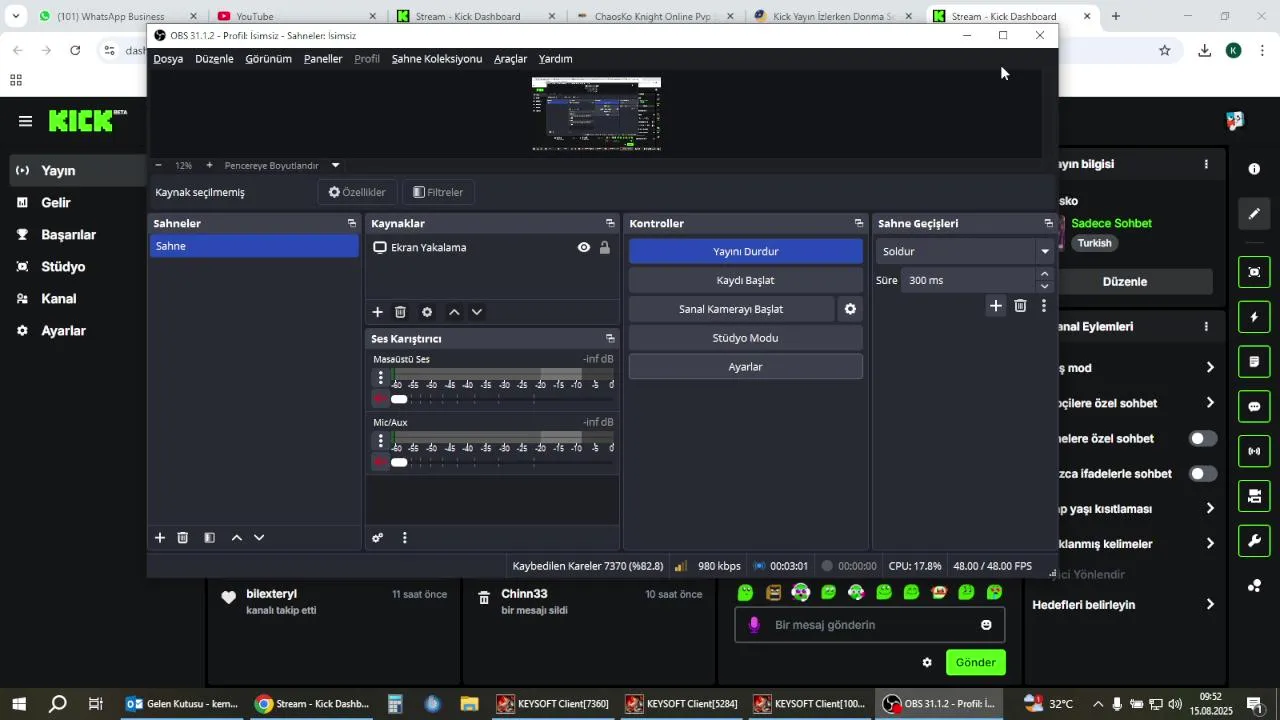Mute Masaüstü Ses audio

[x=380, y=399]
